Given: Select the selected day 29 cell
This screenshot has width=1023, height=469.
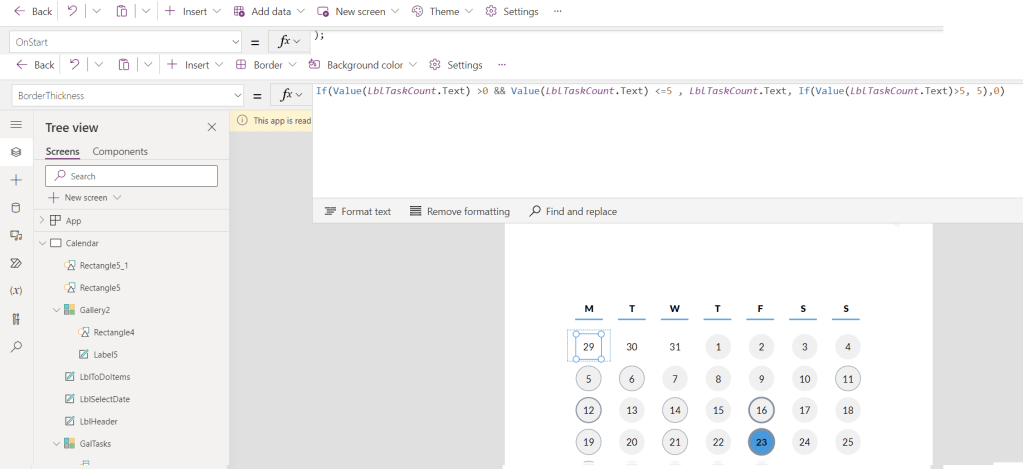Looking at the screenshot, I should click(x=588, y=346).
